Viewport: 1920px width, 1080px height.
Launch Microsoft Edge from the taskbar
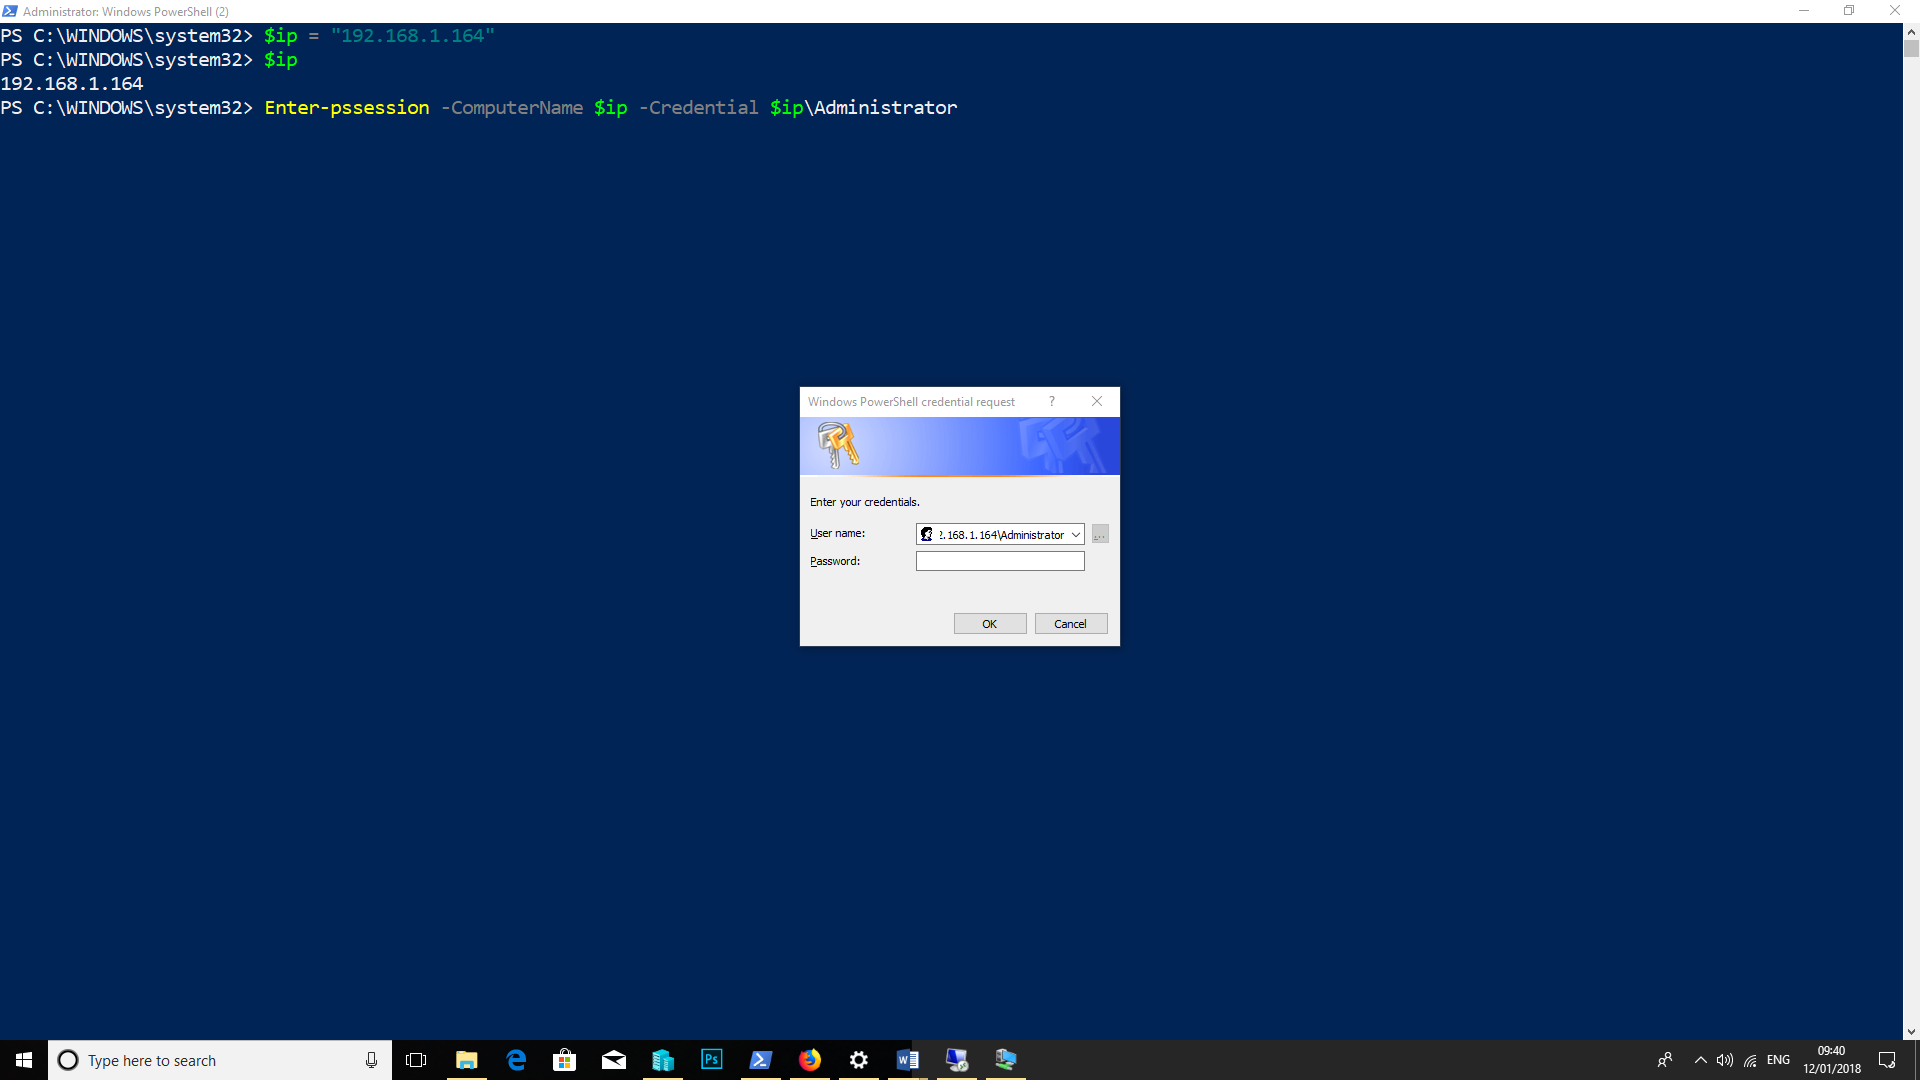pos(516,1060)
